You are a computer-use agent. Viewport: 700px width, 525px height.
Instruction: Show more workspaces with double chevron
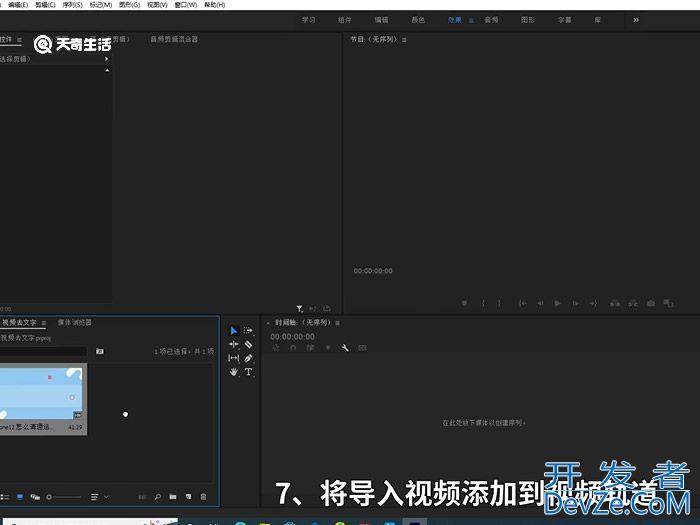[x=636, y=20]
